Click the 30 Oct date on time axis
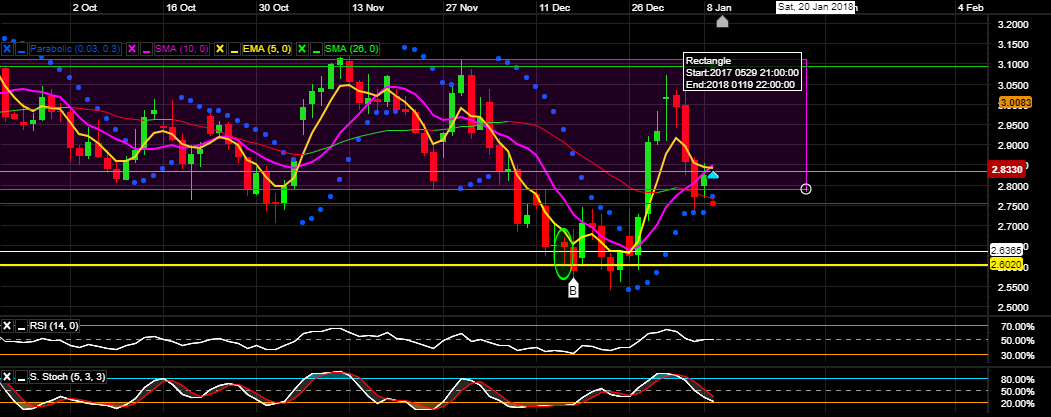 273,7
